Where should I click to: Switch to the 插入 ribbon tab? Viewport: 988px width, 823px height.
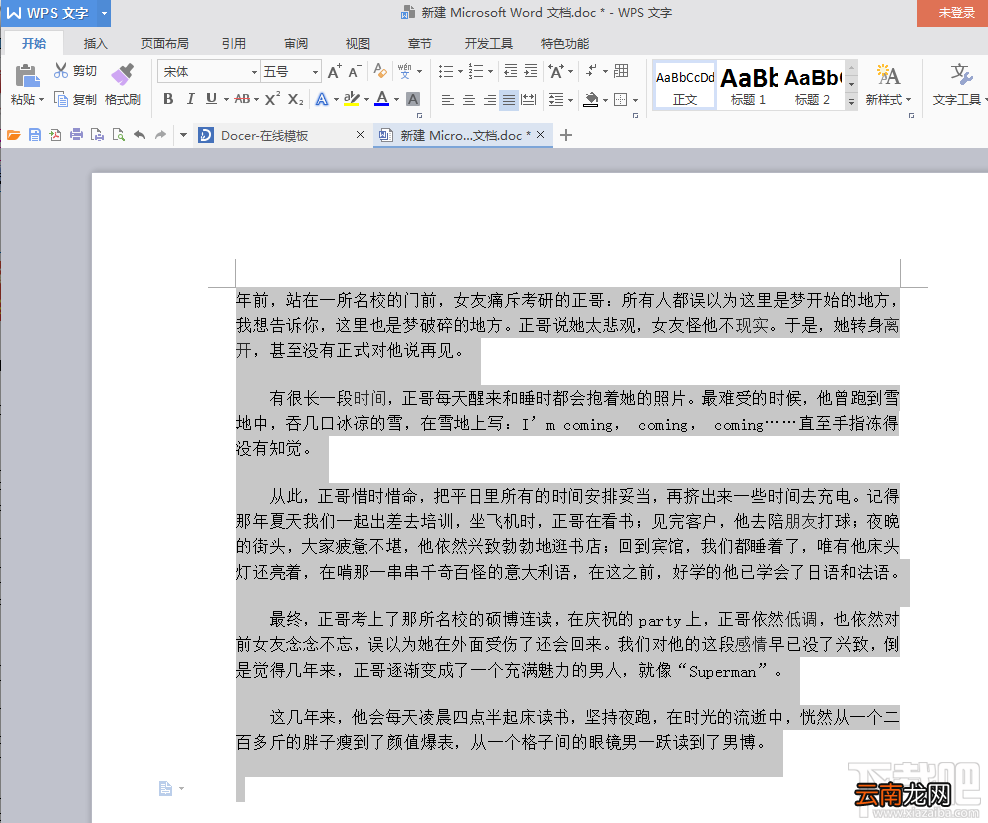[95, 43]
